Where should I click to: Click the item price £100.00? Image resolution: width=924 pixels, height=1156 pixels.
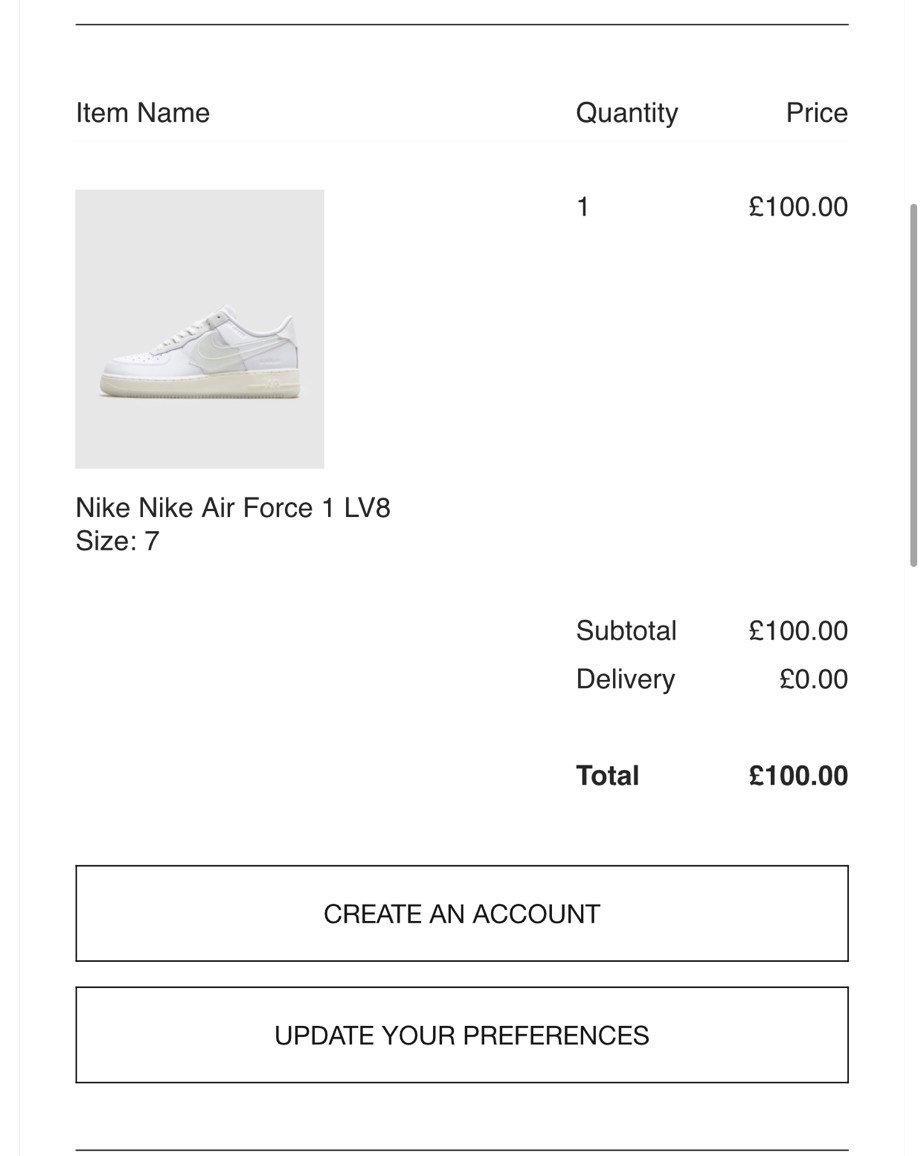click(798, 207)
